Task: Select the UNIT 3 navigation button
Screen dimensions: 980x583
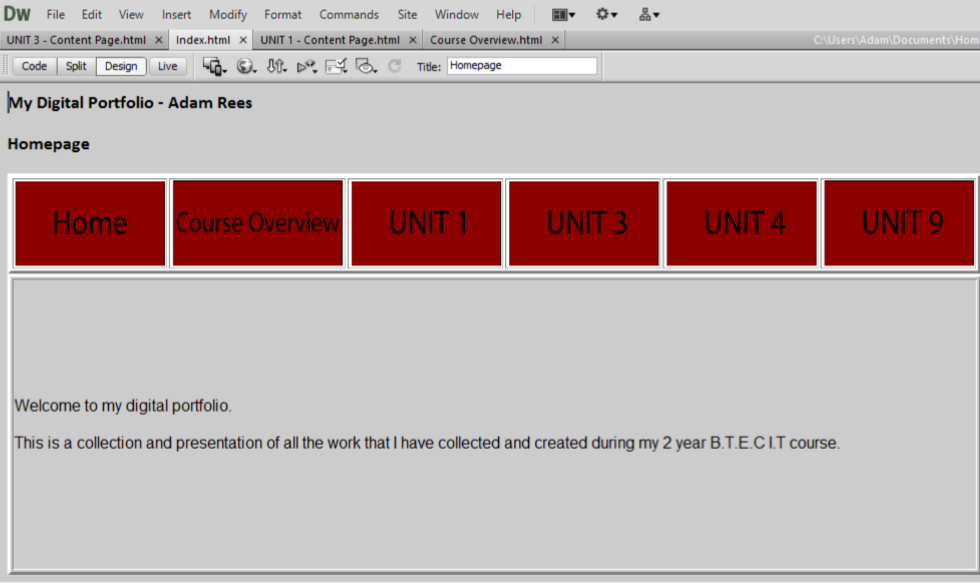Action: 584,223
